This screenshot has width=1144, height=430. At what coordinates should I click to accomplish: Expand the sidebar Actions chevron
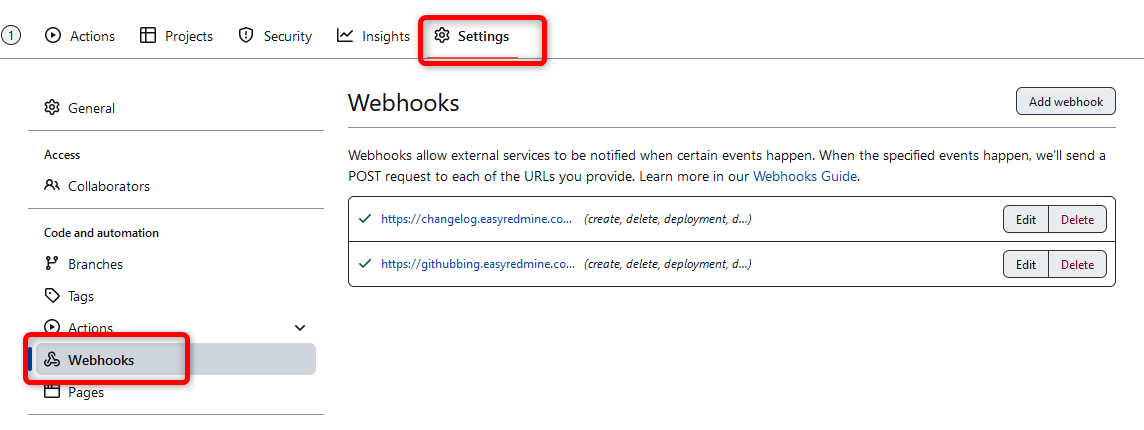click(299, 328)
